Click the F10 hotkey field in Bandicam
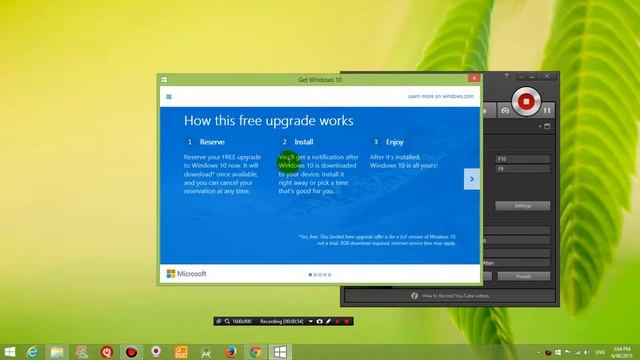This screenshot has width=640, height=360. coord(522,159)
